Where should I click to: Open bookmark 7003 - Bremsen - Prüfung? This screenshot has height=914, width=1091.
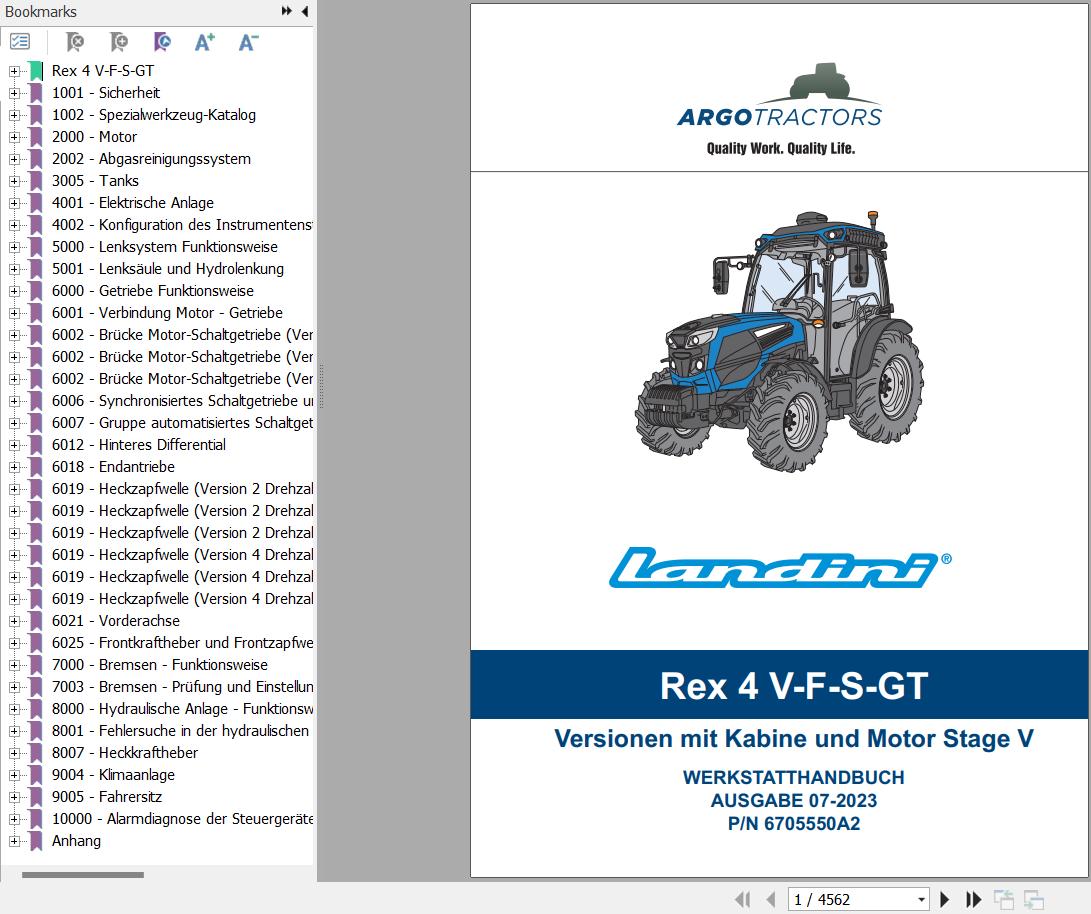tap(182, 687)
